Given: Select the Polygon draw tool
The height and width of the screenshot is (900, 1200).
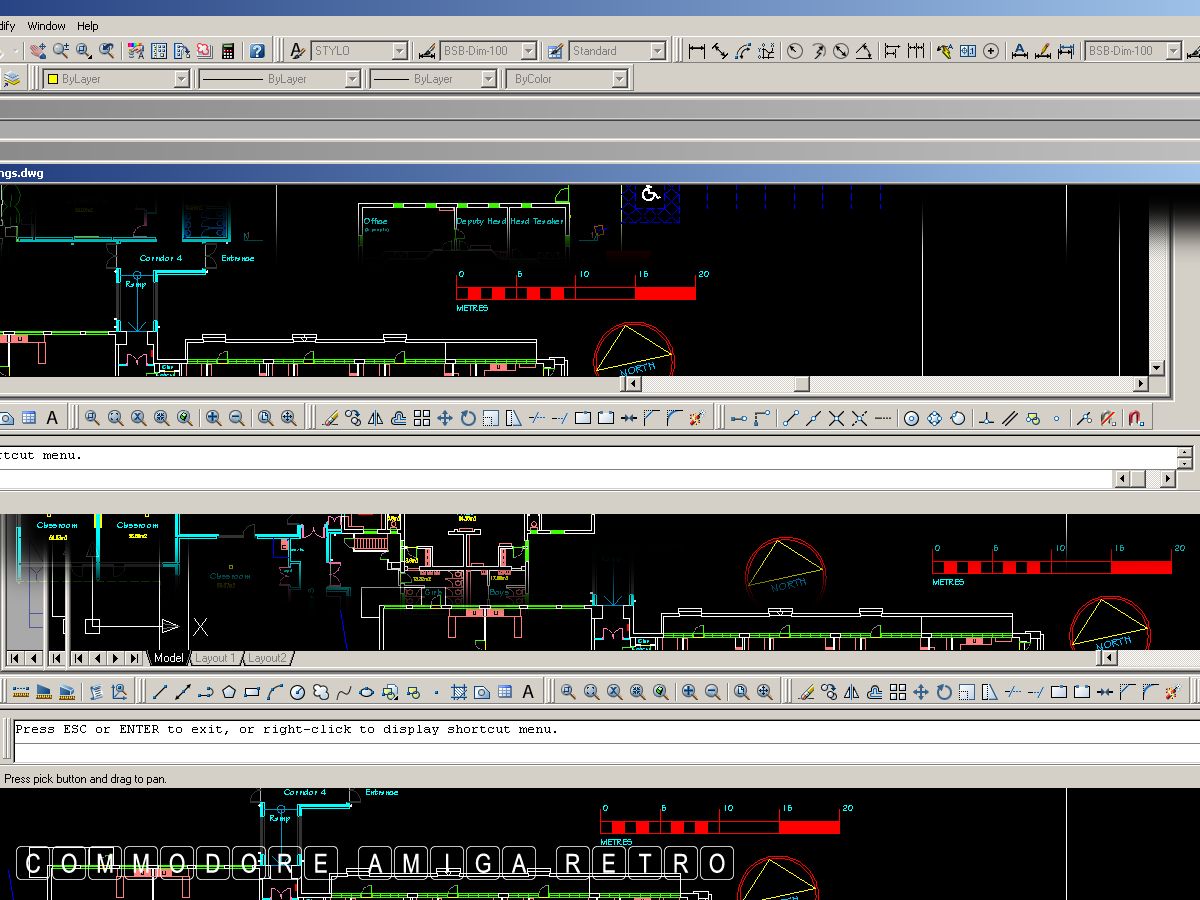Looking at the screenshot, I should click(x=229, y=692).
